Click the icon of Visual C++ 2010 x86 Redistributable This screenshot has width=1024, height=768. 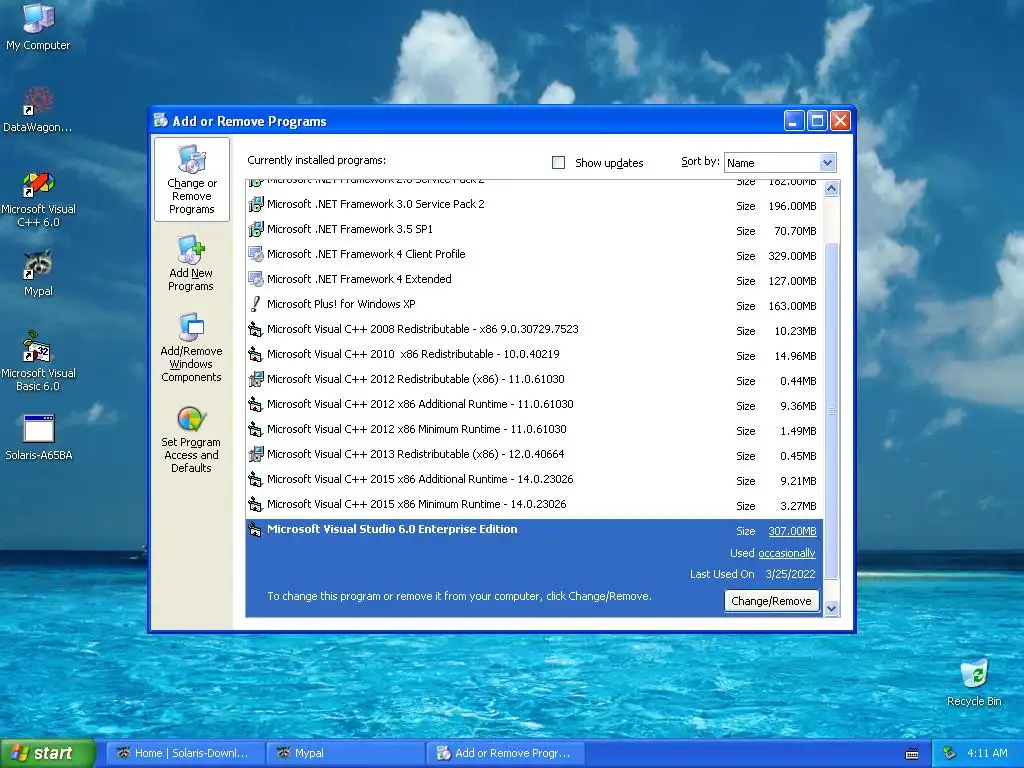point(255,355)
